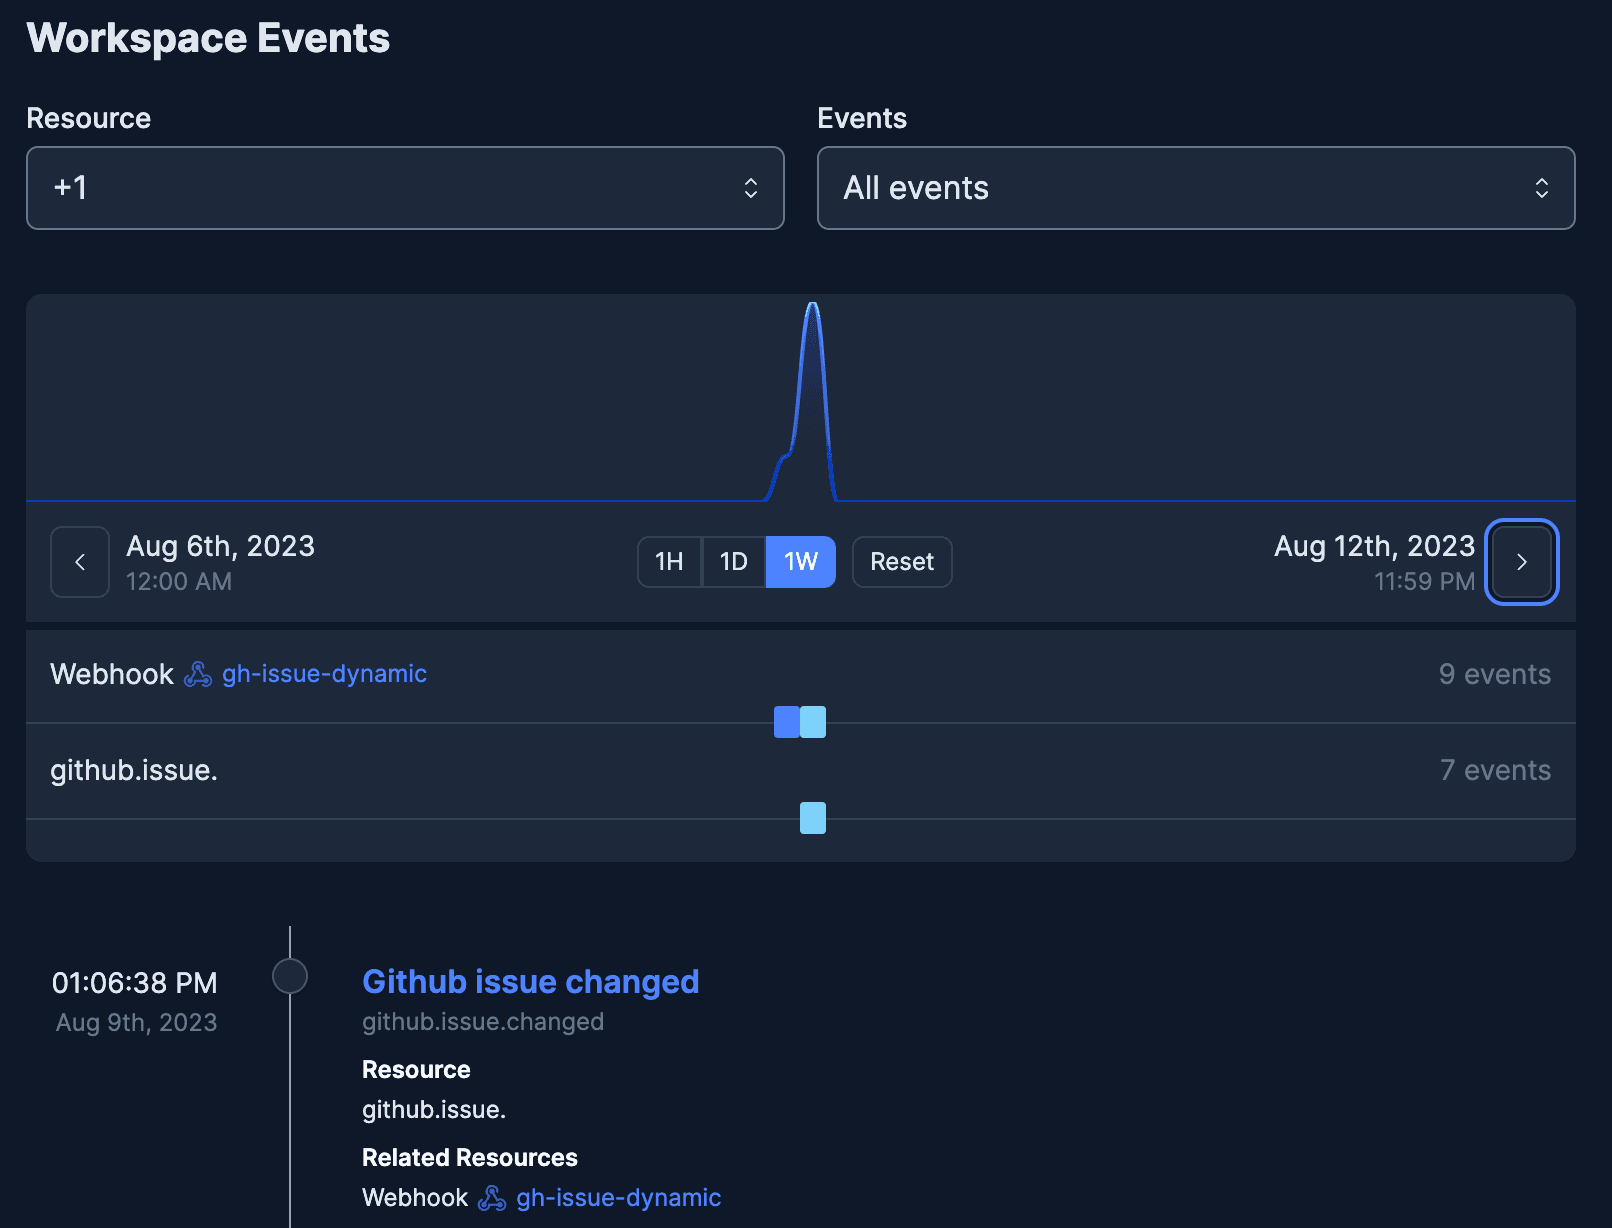The image size is (1612, 1228).
Task: Click the Events dropdown chevron icon
Action: [x=1541, y=188]
